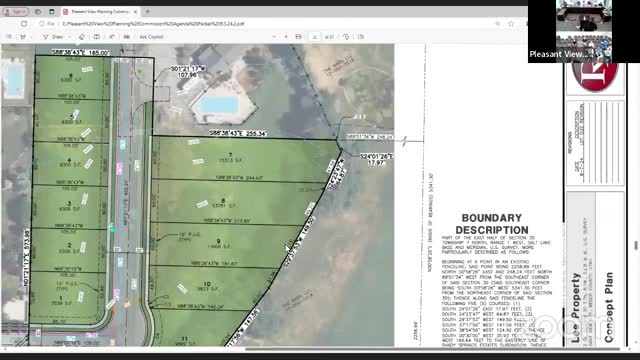Viewport: 640px width, 360px height.
Task: Open the PDF table of contents panel
Action: point(9,37)
